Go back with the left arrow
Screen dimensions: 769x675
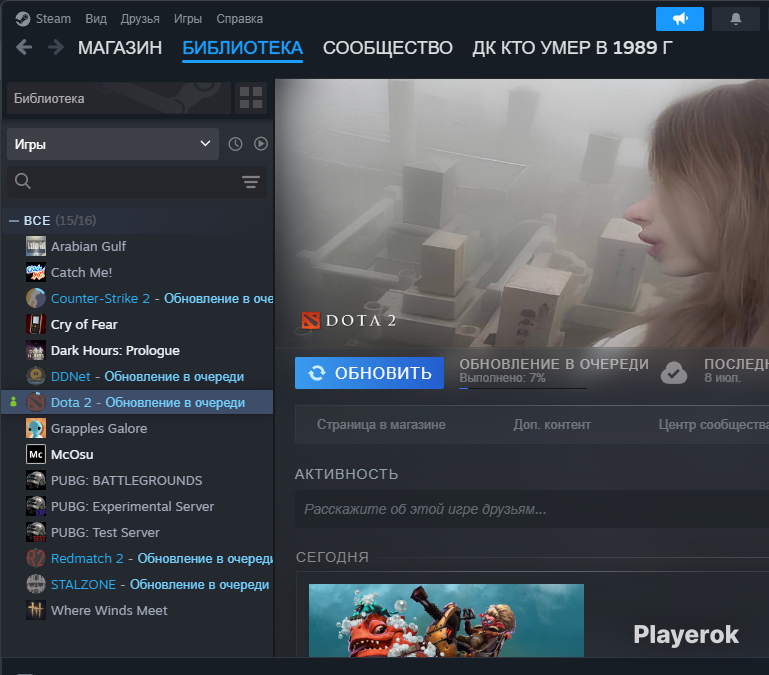click(x=24, y=48)
